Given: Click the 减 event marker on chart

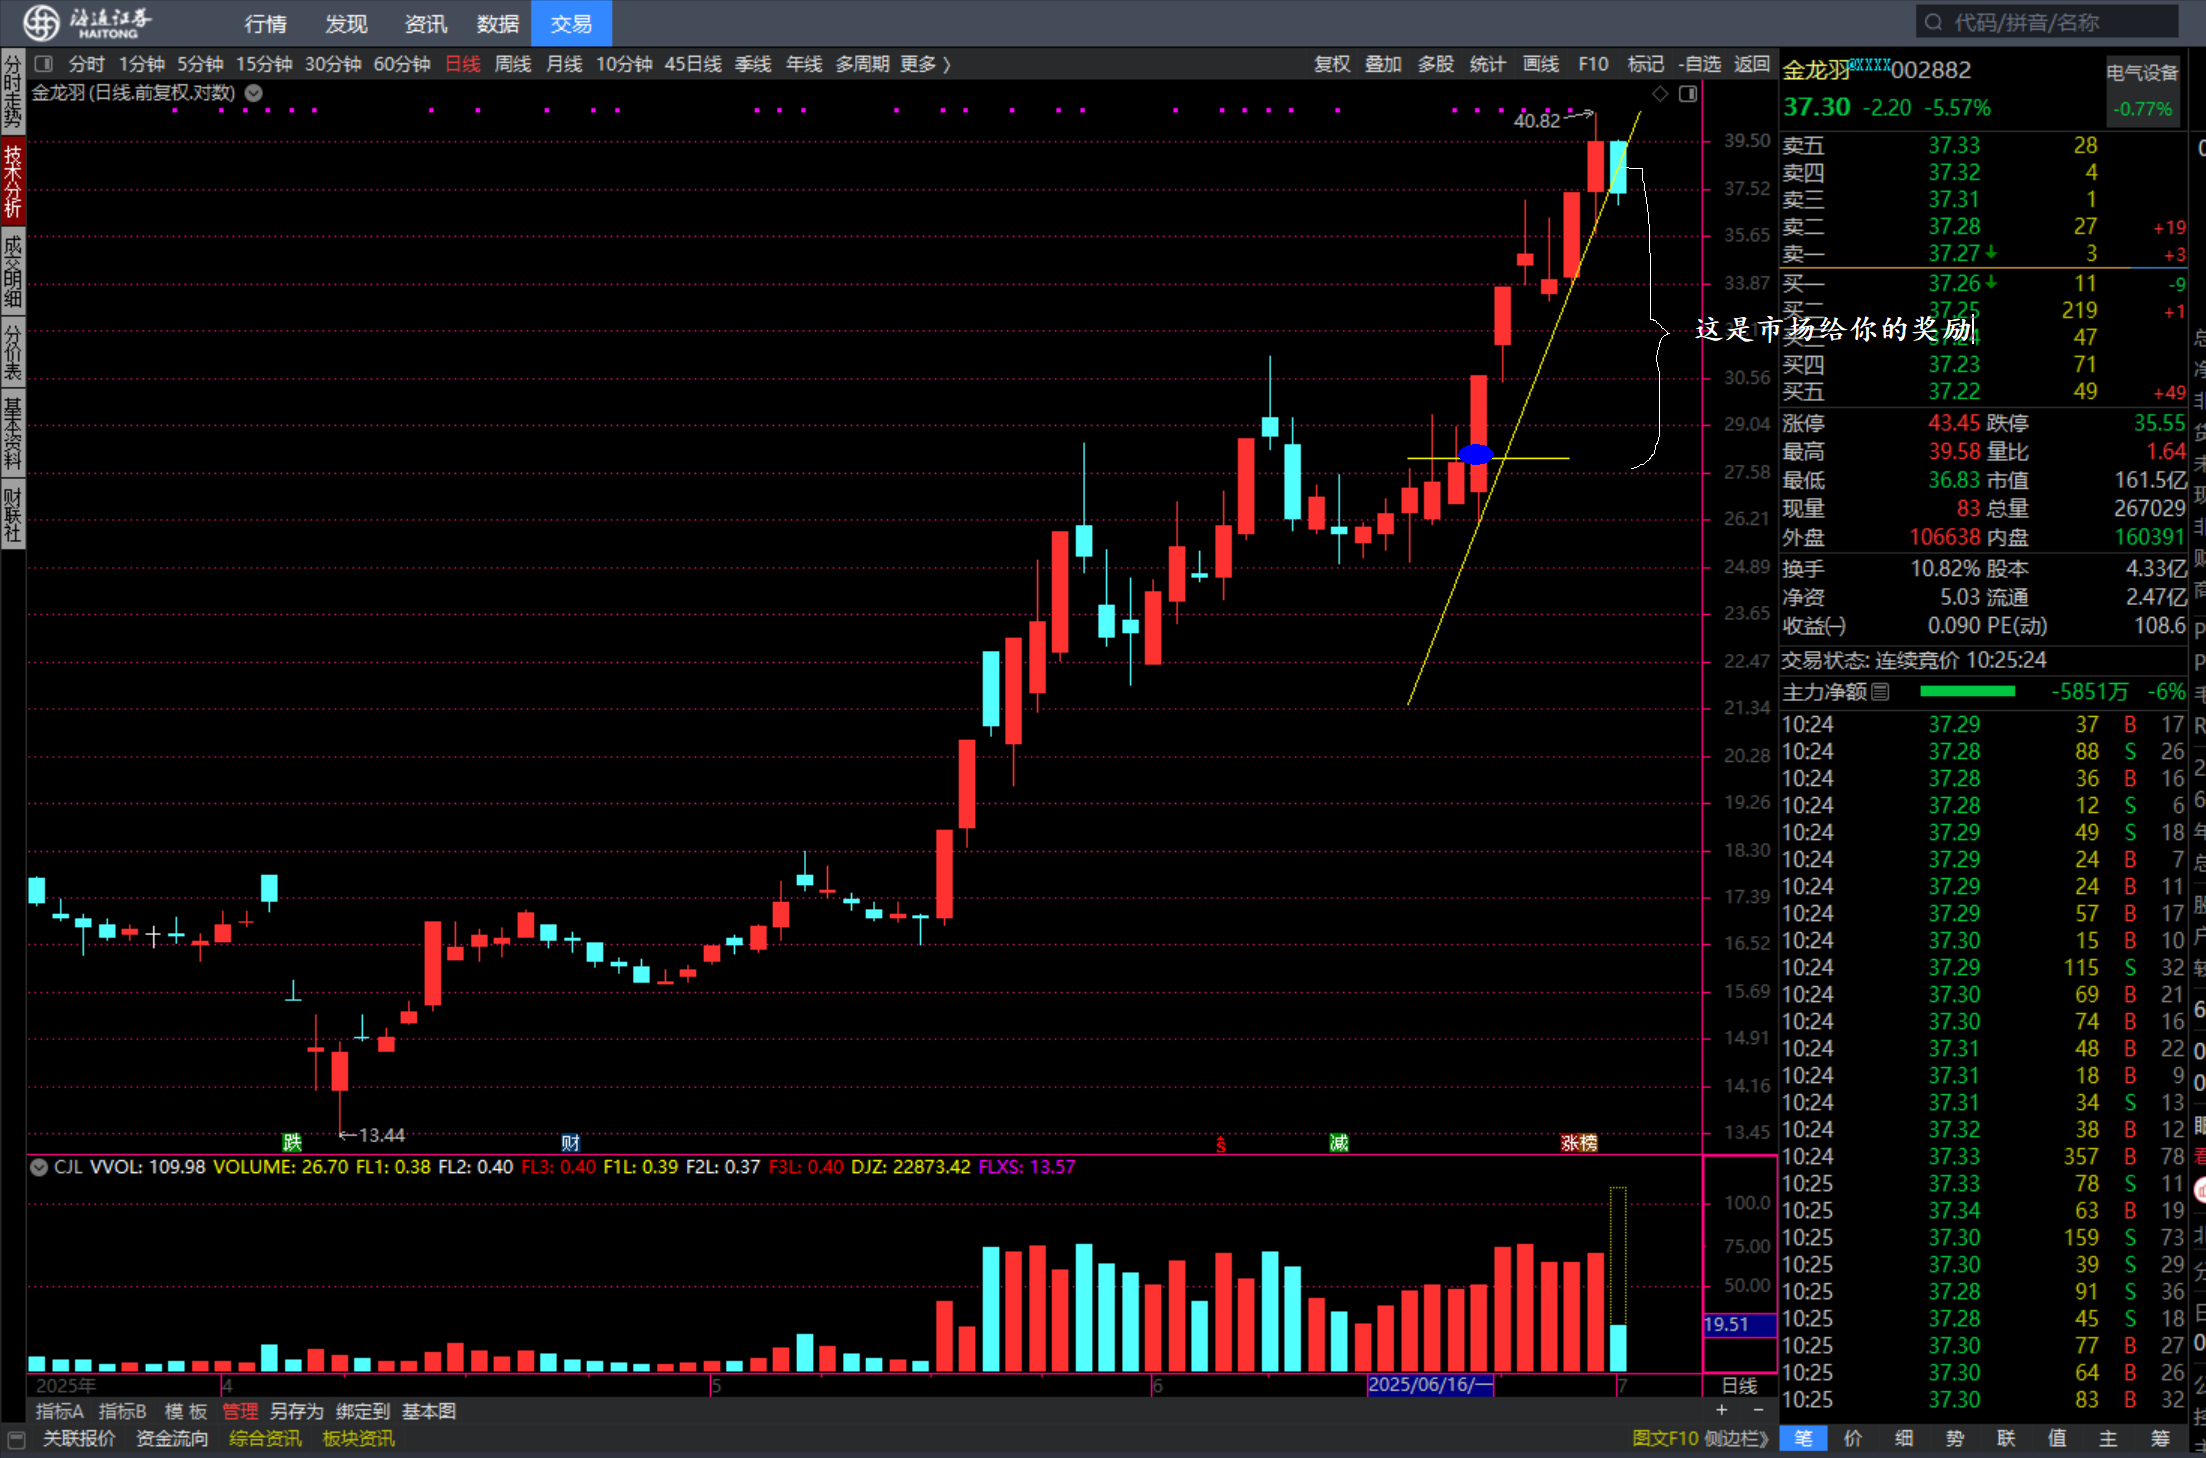Looking at the screenshot, I should click(1339, 1142).
